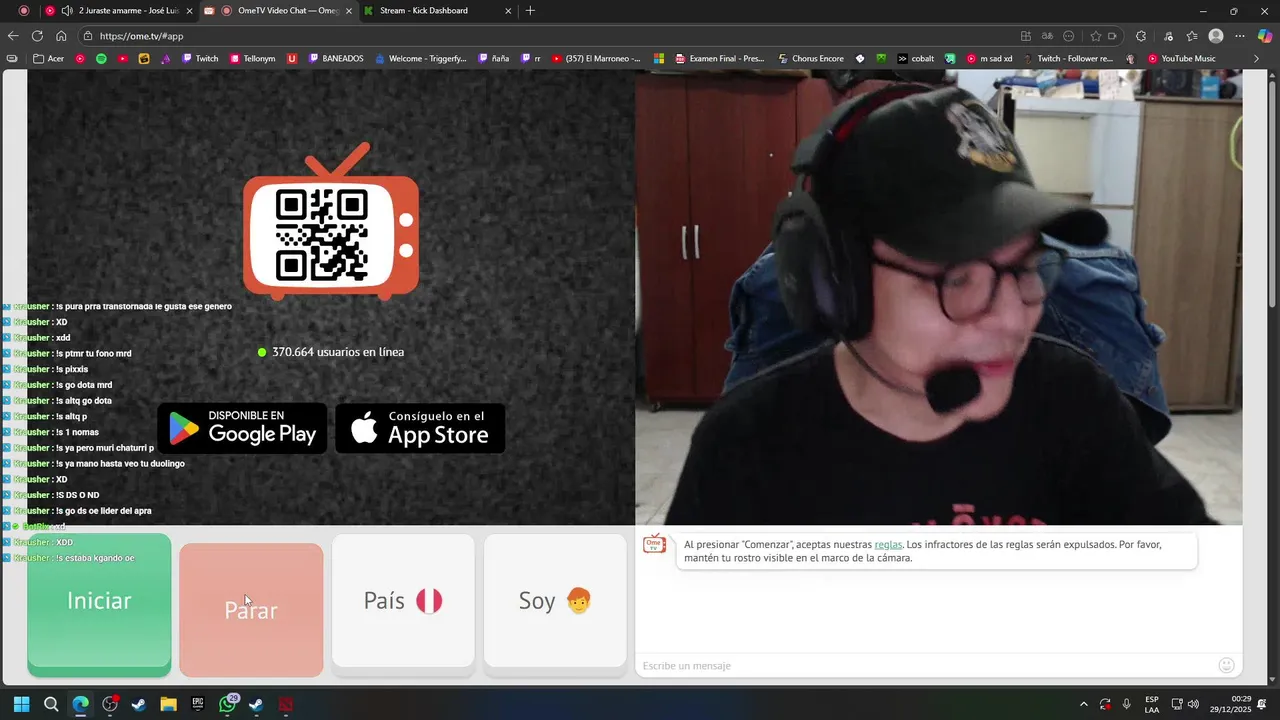Translate page using the translate icon
Viewport: 1280px width, 720px height.
coord(1048,36)
